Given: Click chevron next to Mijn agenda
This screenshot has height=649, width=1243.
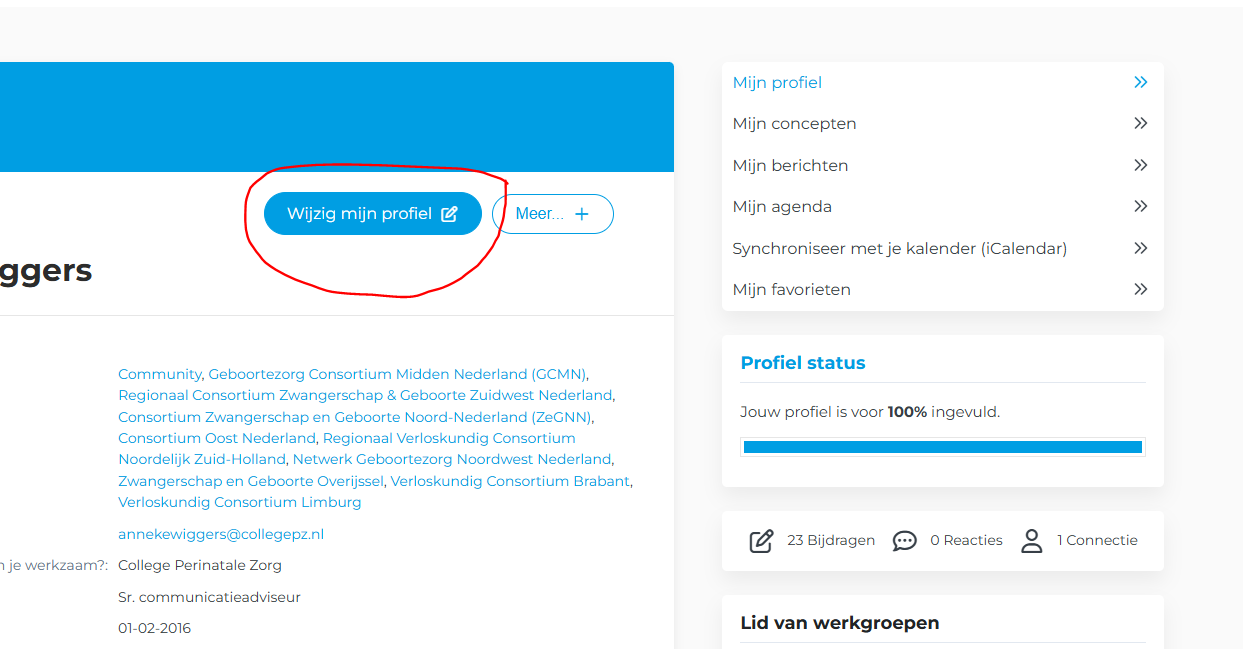Looking at the screenshot, I should point(1140,207).
